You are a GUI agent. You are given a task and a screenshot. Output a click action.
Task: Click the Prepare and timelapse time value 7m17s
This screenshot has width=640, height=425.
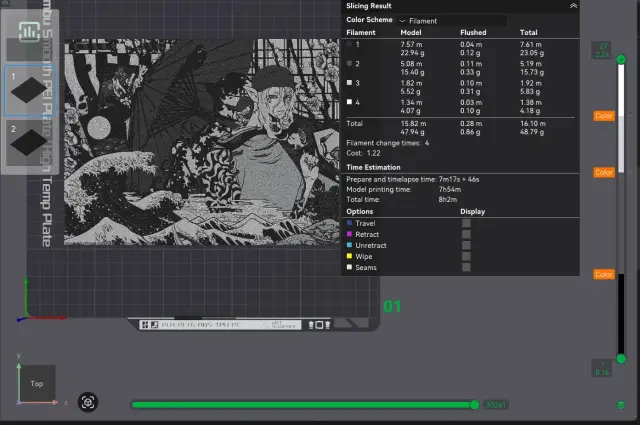pyautogui.click(x=449, y=179)
